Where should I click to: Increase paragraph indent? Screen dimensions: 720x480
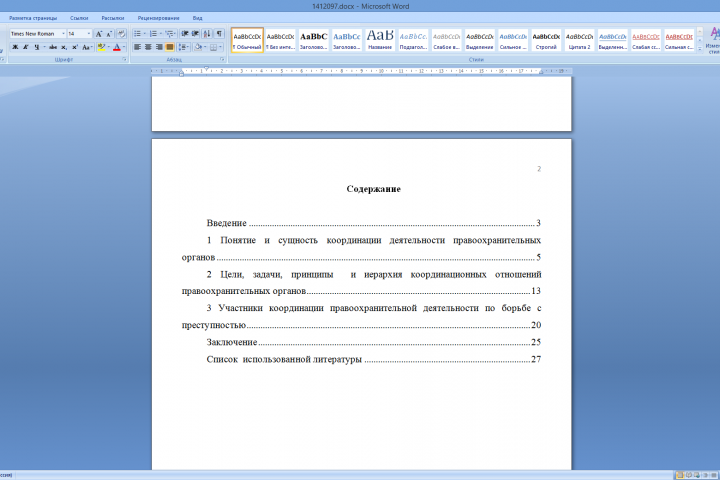[196, 34]
